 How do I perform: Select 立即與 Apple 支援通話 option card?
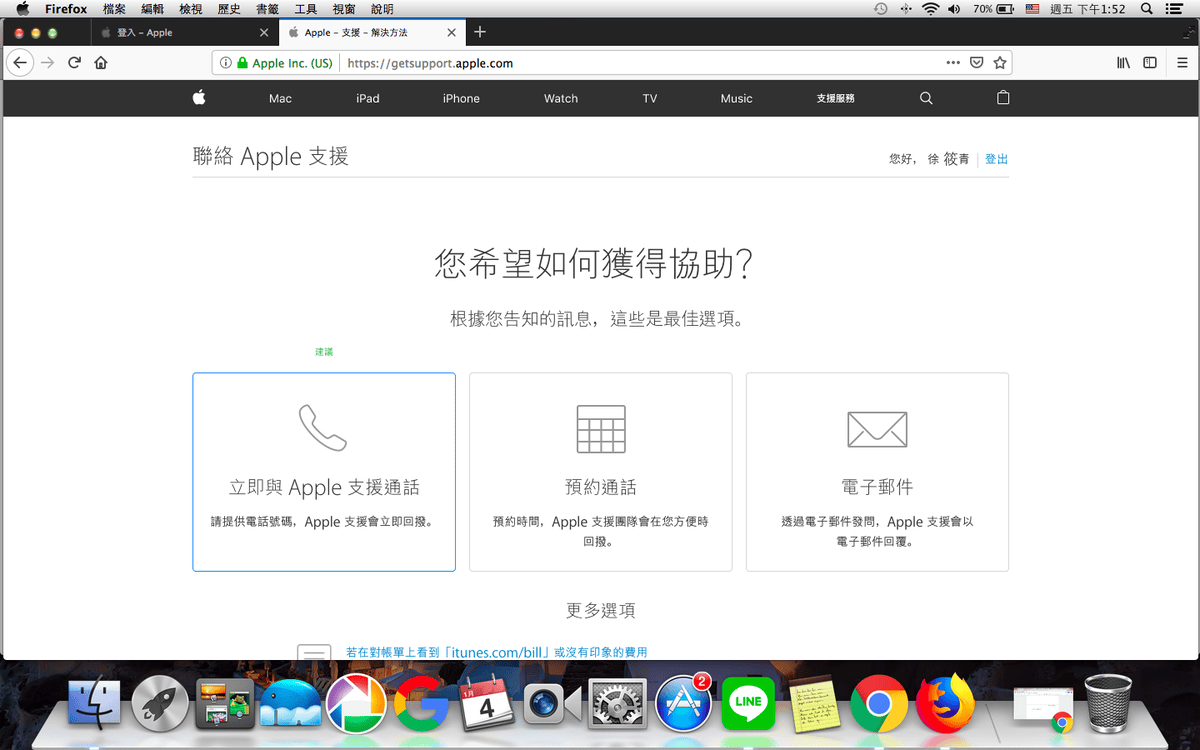click(324, 472)
